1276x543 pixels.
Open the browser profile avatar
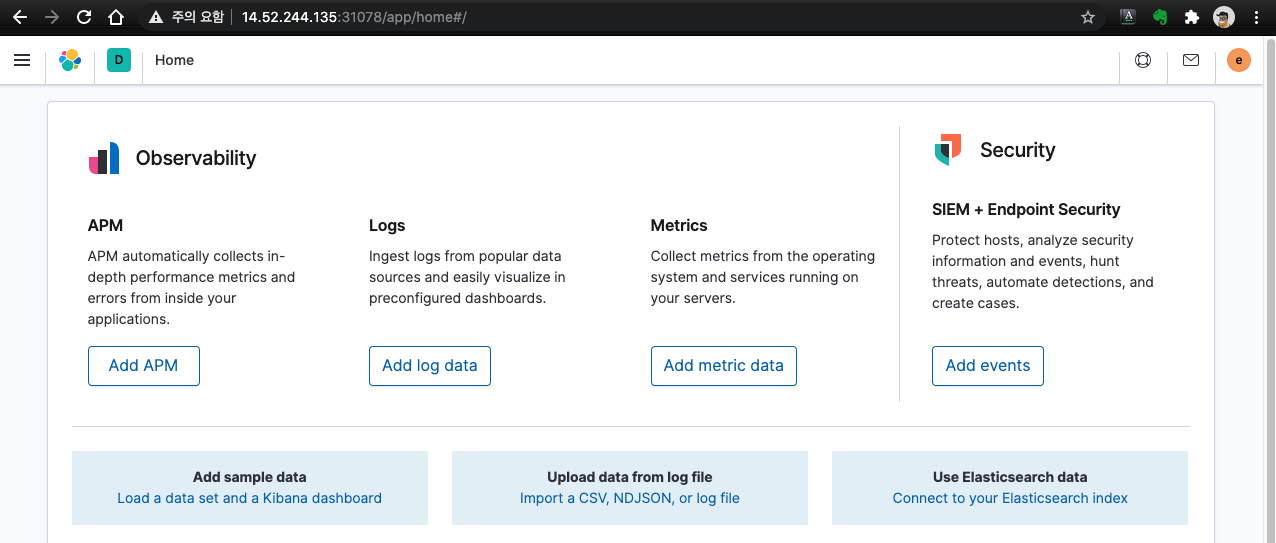point(1224,17)
